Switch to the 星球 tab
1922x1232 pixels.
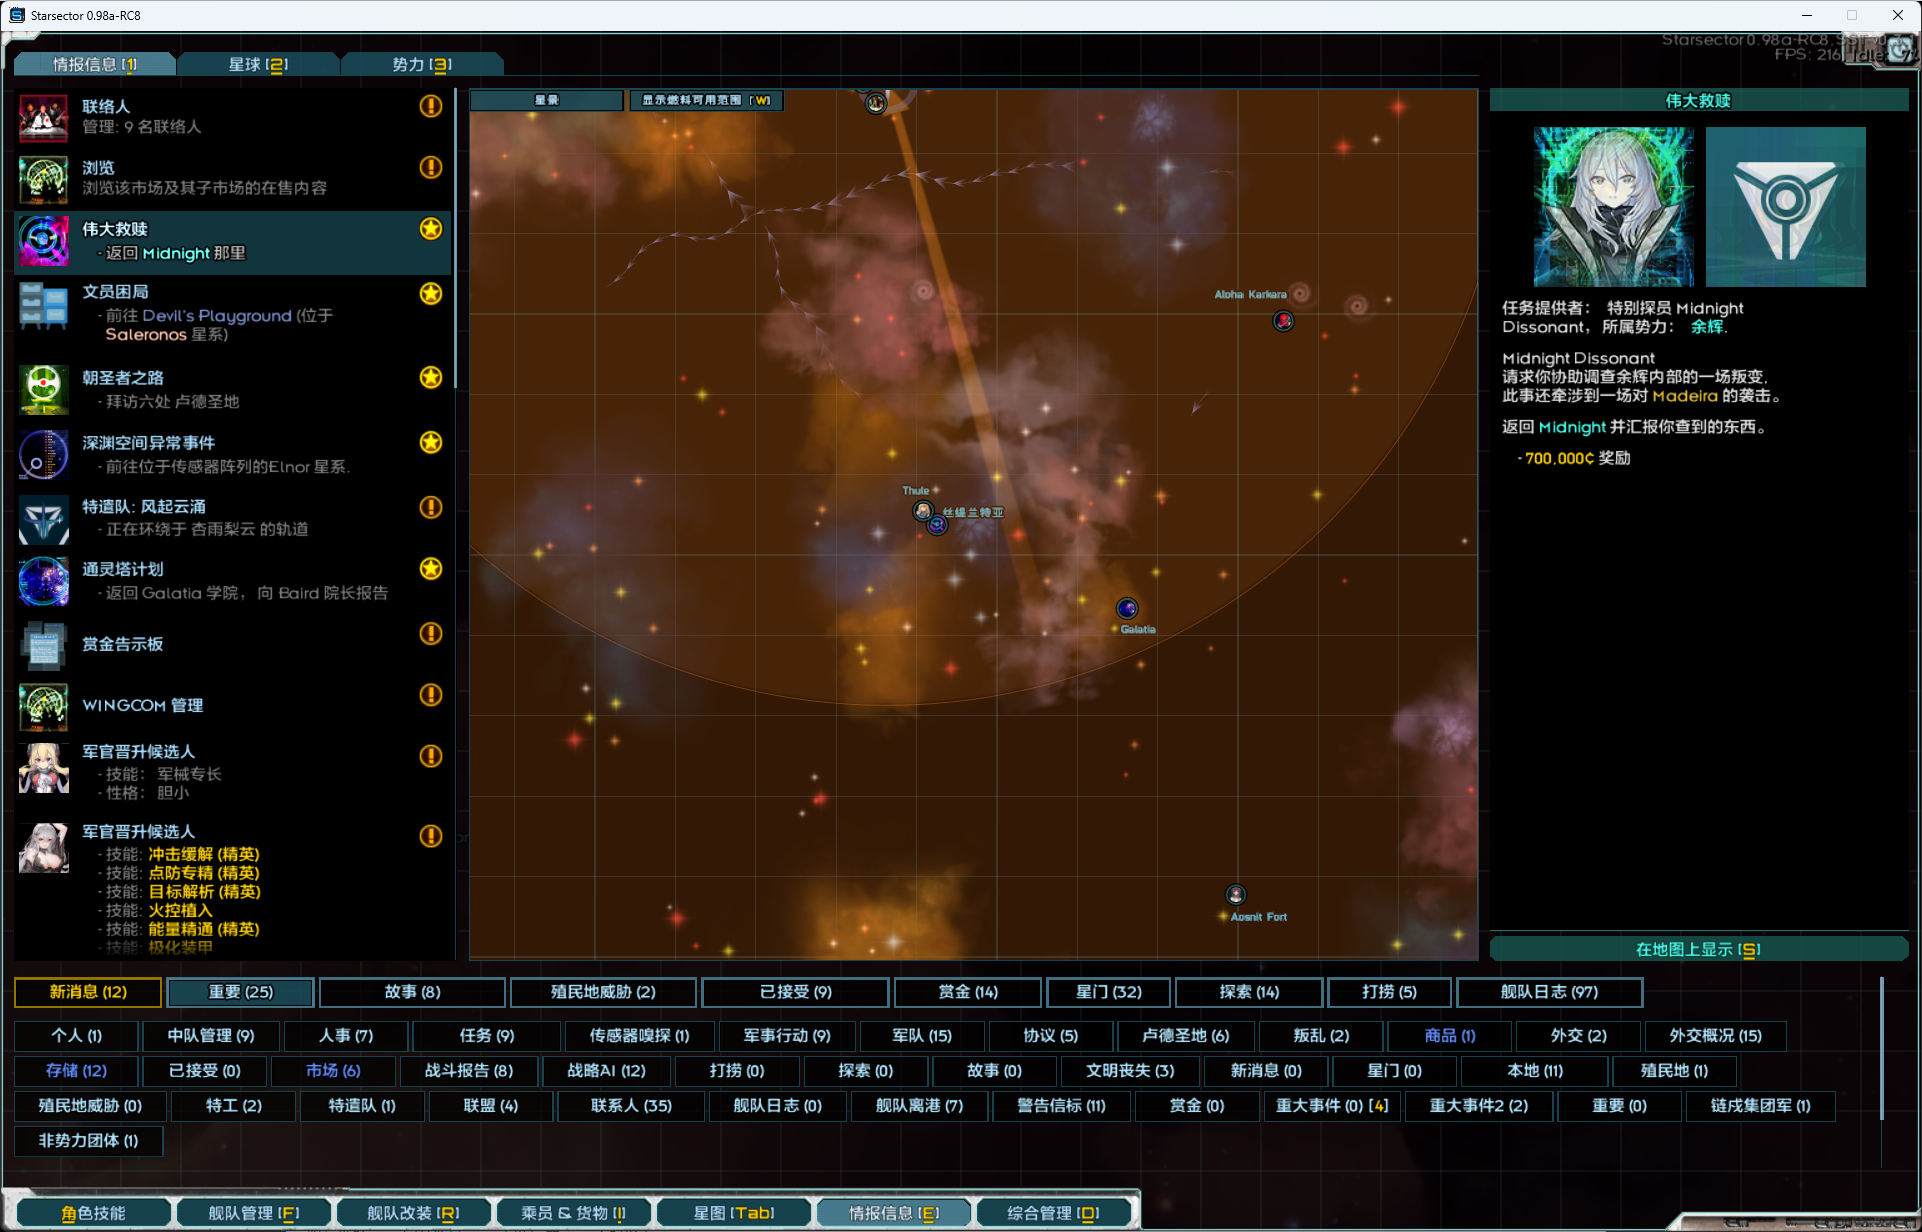pos(258,64)
